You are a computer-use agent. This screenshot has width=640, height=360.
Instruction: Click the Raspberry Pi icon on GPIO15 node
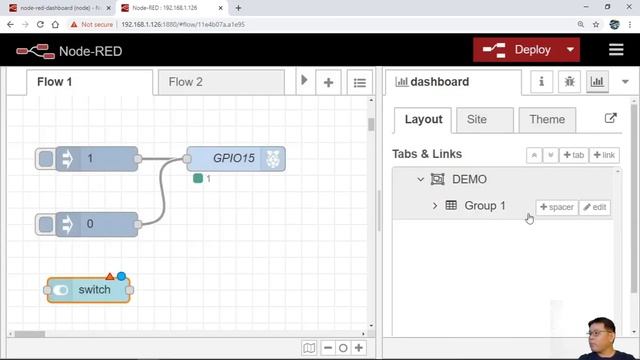tap(273, 158)
